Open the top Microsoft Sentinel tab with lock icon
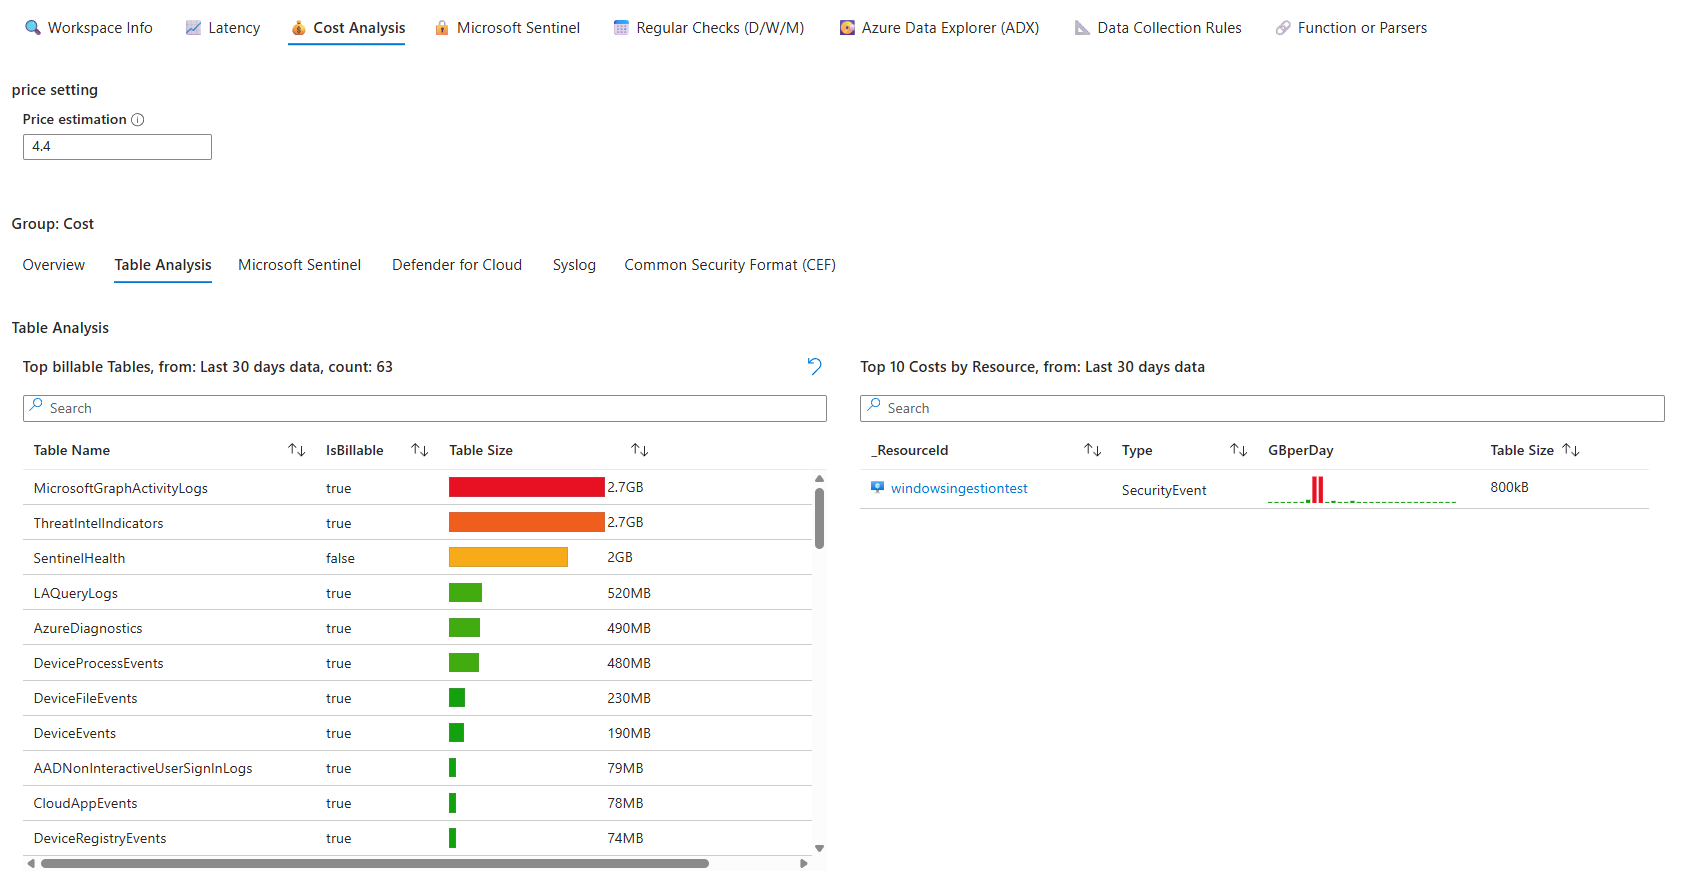The width and height of the screenshot is (1692, 891). [506, 28]
